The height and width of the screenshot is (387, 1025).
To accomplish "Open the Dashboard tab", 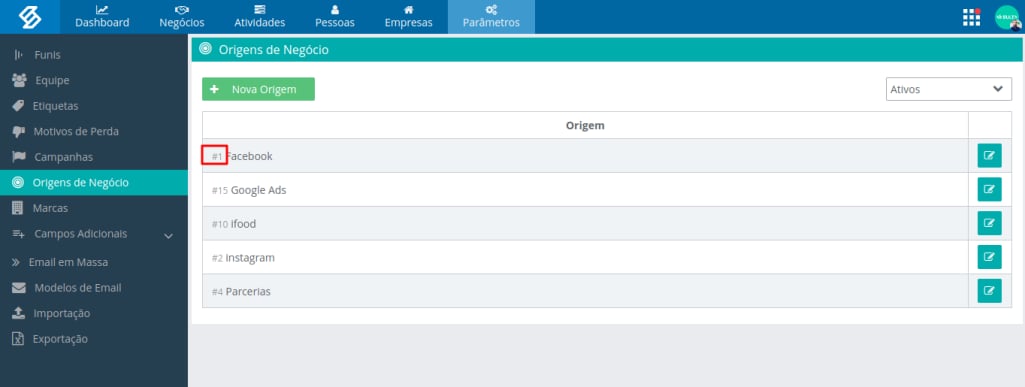I will point(102,17).
